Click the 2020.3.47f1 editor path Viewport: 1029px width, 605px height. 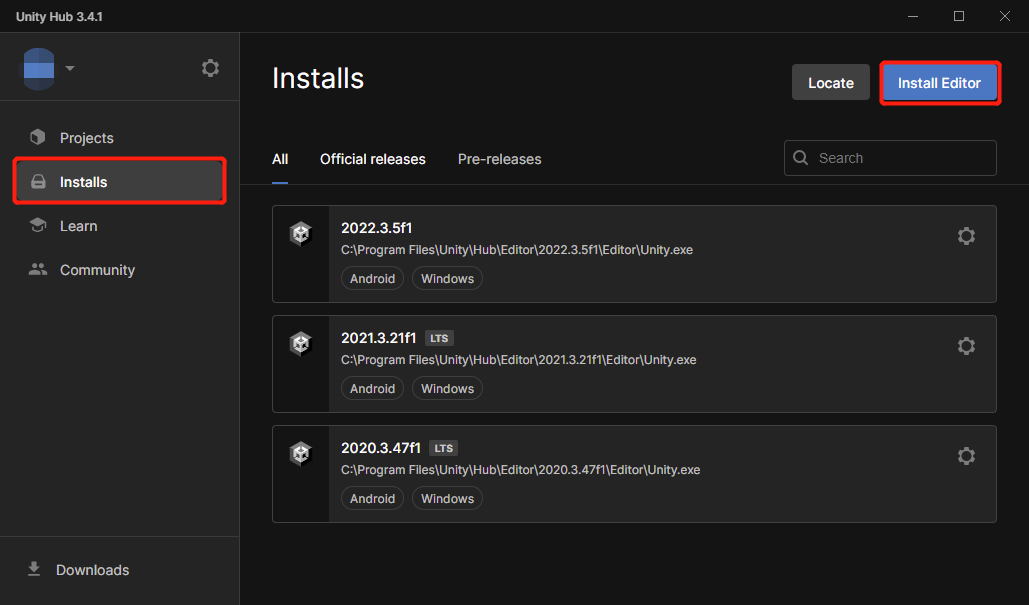(520, 470)
